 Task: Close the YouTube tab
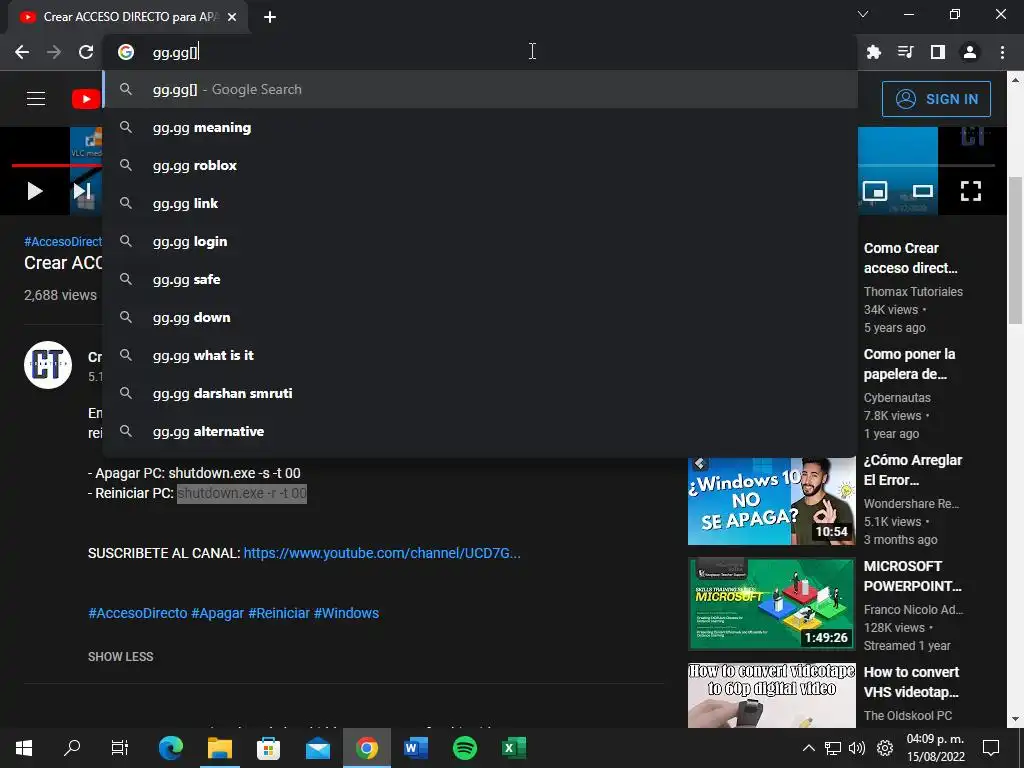pos(231,17)
